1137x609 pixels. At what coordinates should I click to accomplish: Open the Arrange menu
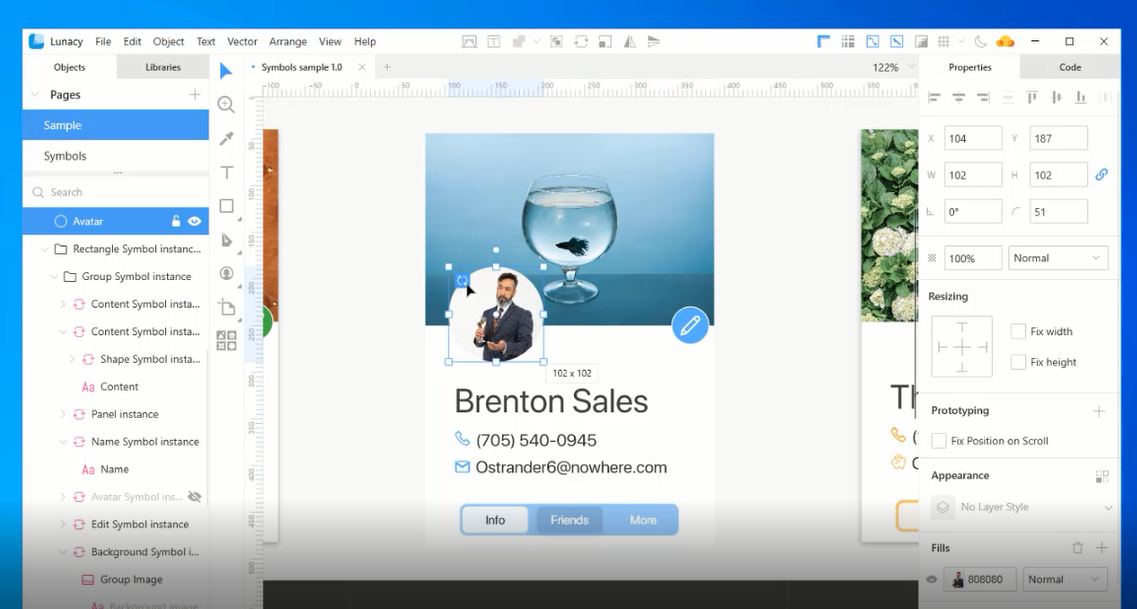coord(288,42)
